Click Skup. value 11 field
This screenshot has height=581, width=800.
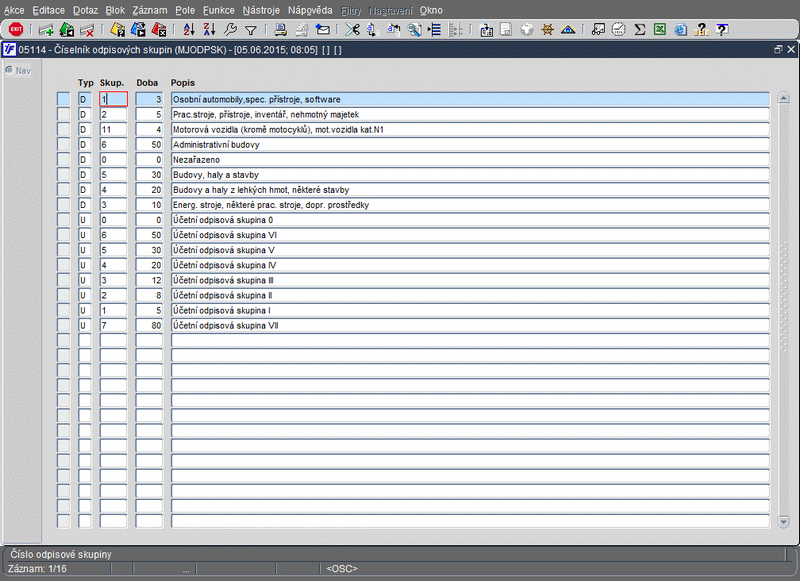click(113, 129)
